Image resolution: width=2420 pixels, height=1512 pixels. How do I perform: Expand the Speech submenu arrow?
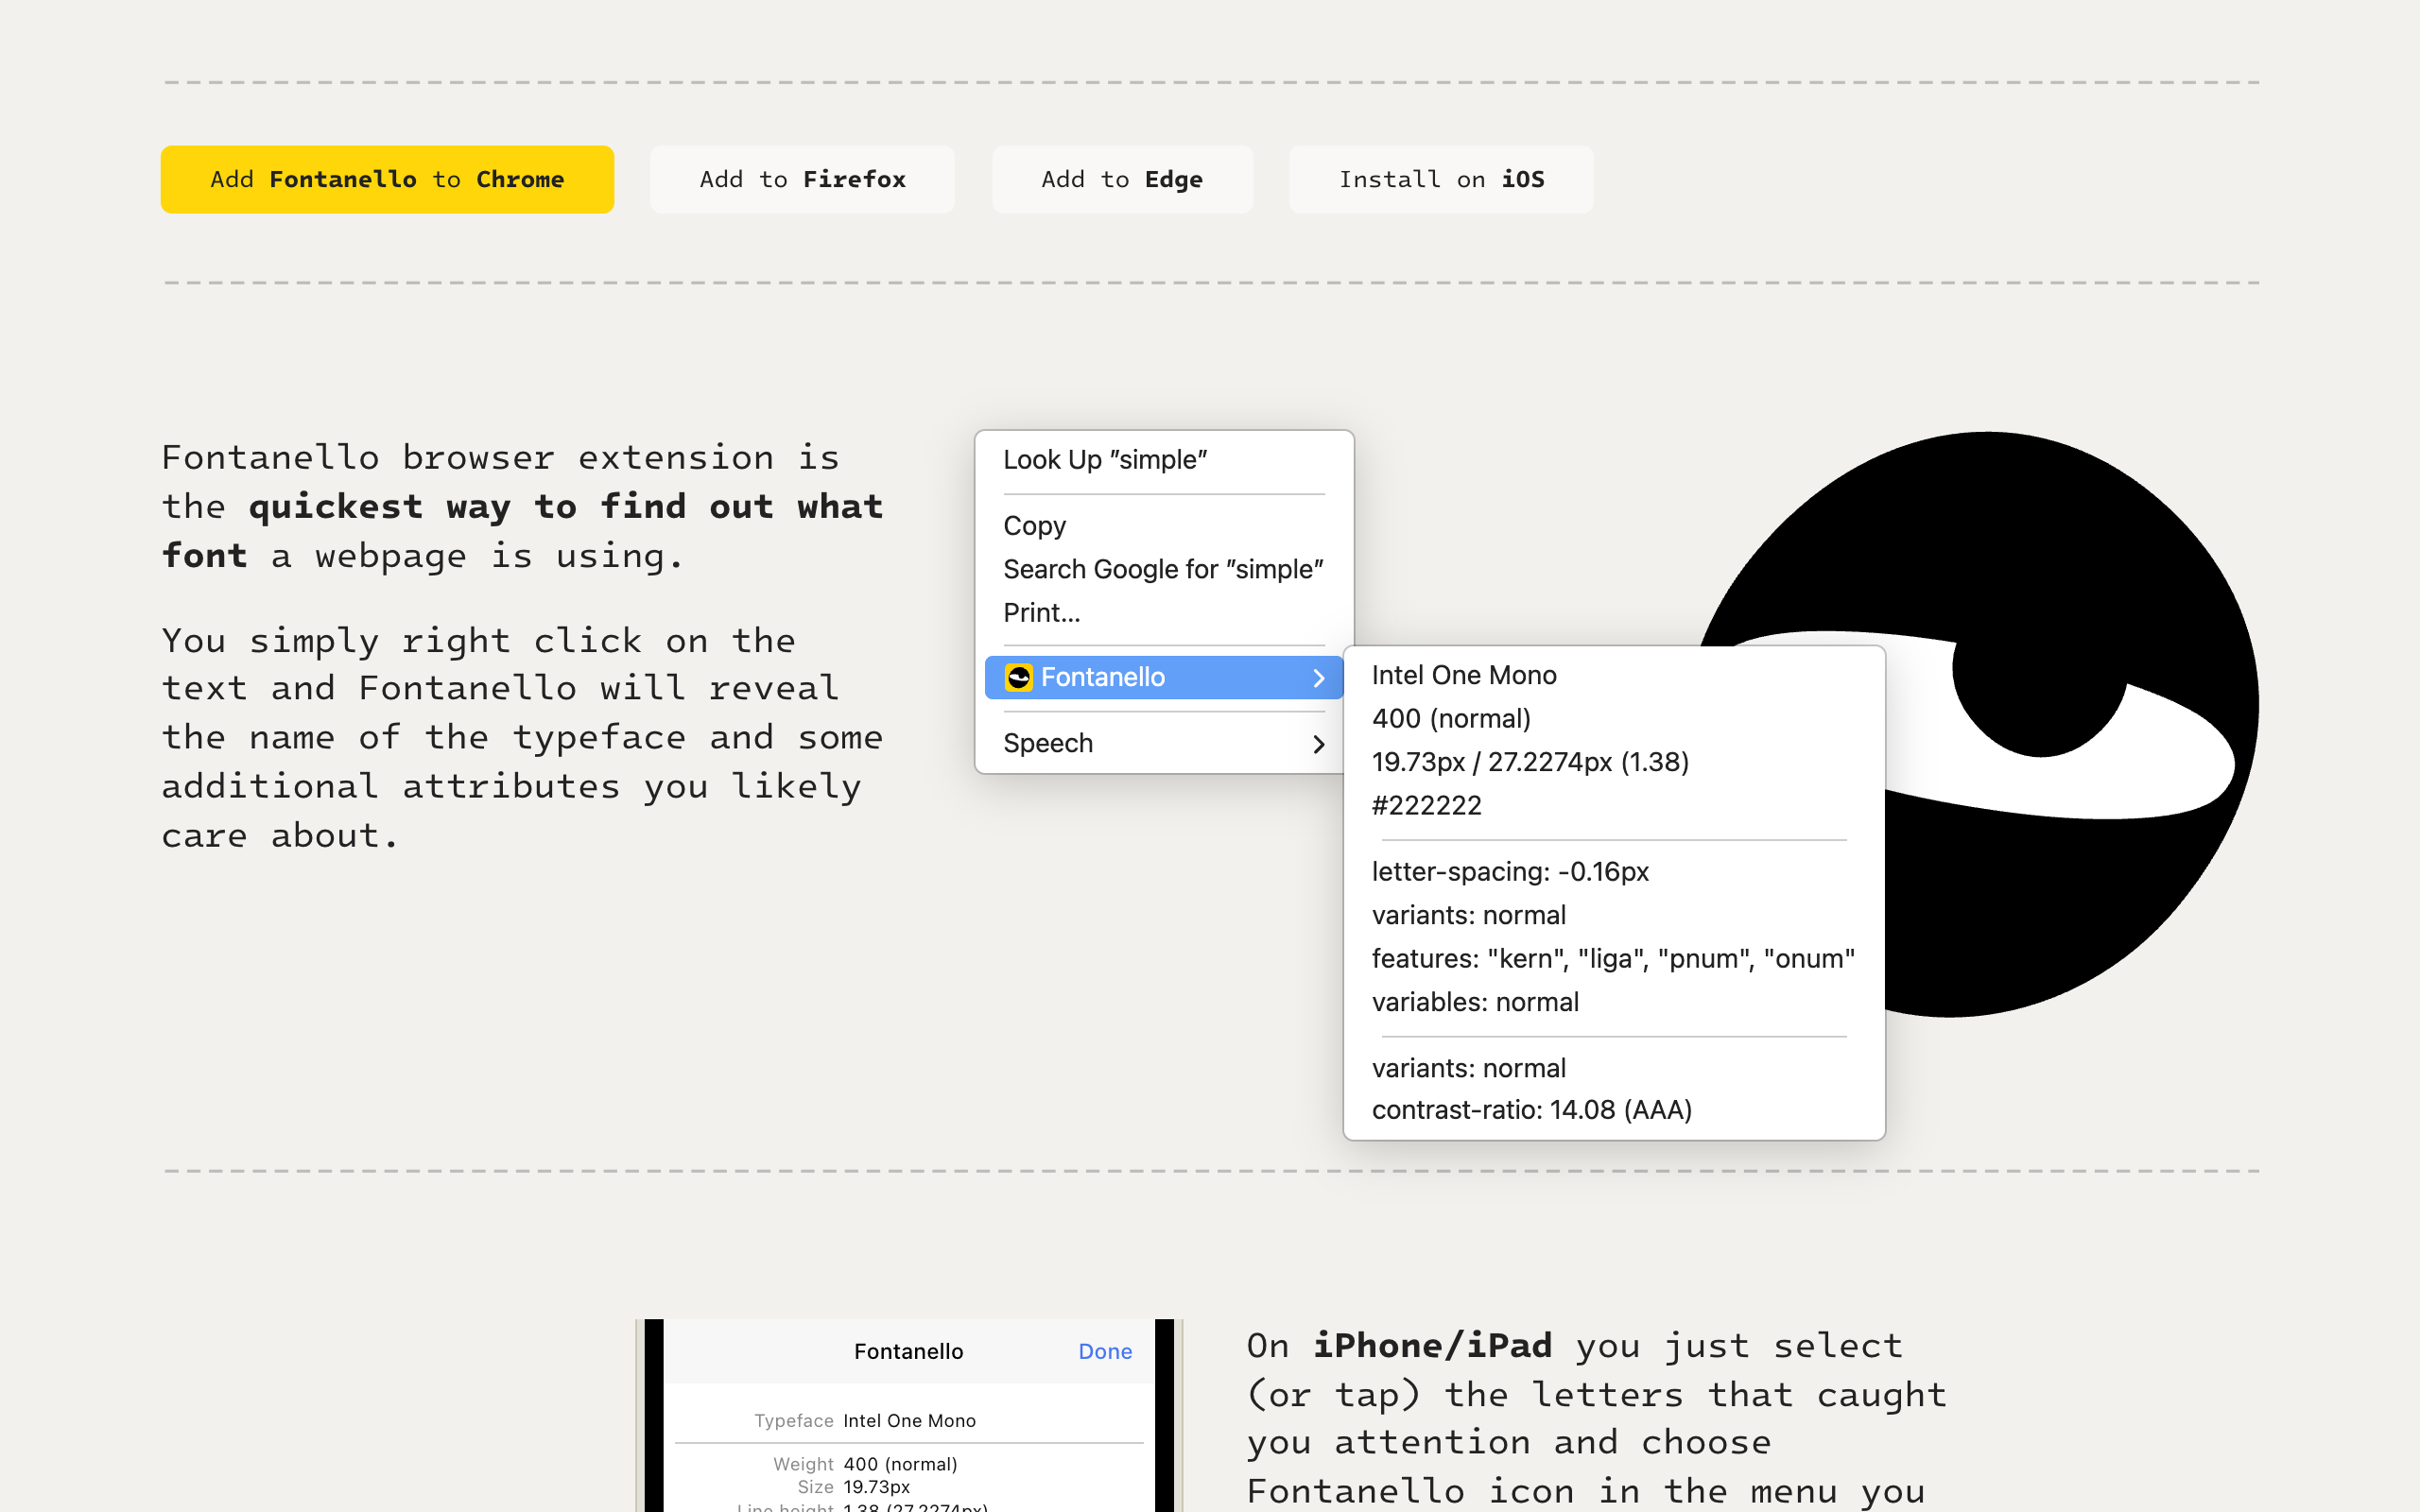tap(1319, 744)
